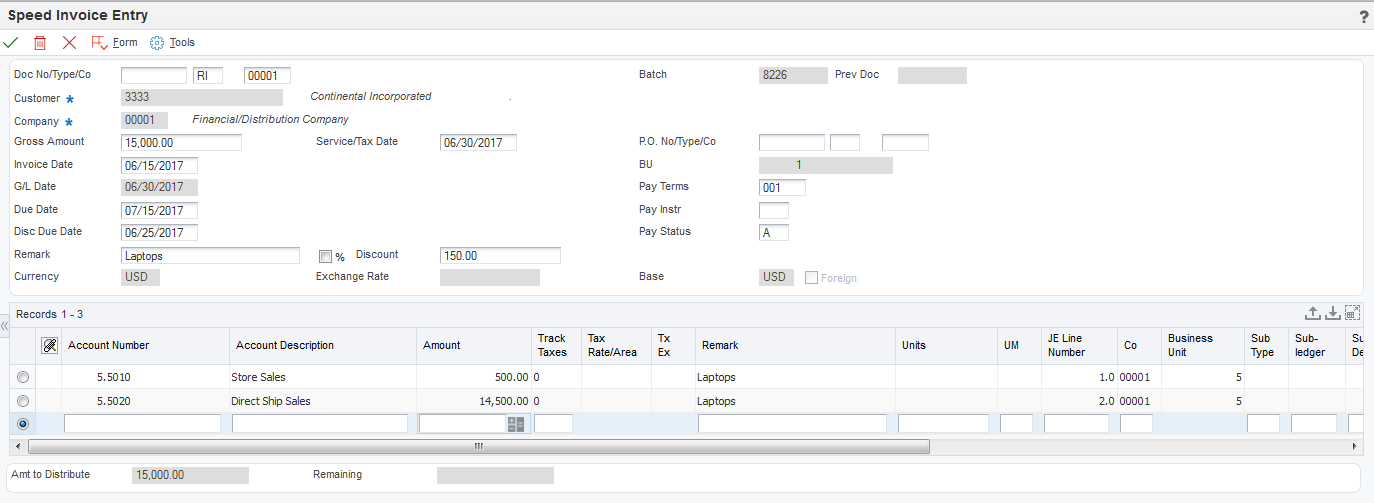Screen dimensions: 1374x503
Task: Click the Pay Instr input field
Action: tap(774, 210)
